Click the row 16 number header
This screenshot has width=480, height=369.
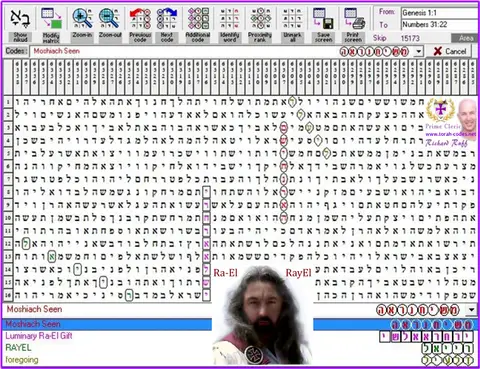click(8, 295)
